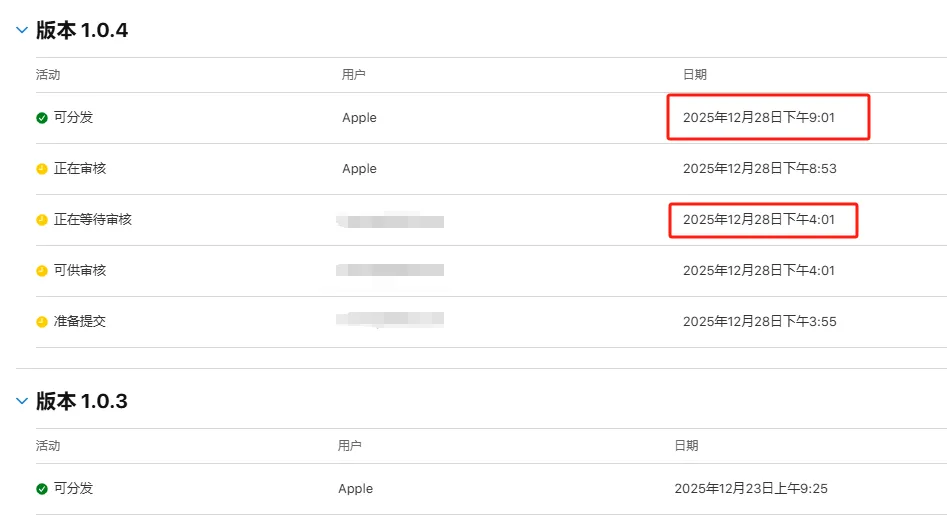Select the 正在审核 activity row text
947x515 pixels.
80,169
